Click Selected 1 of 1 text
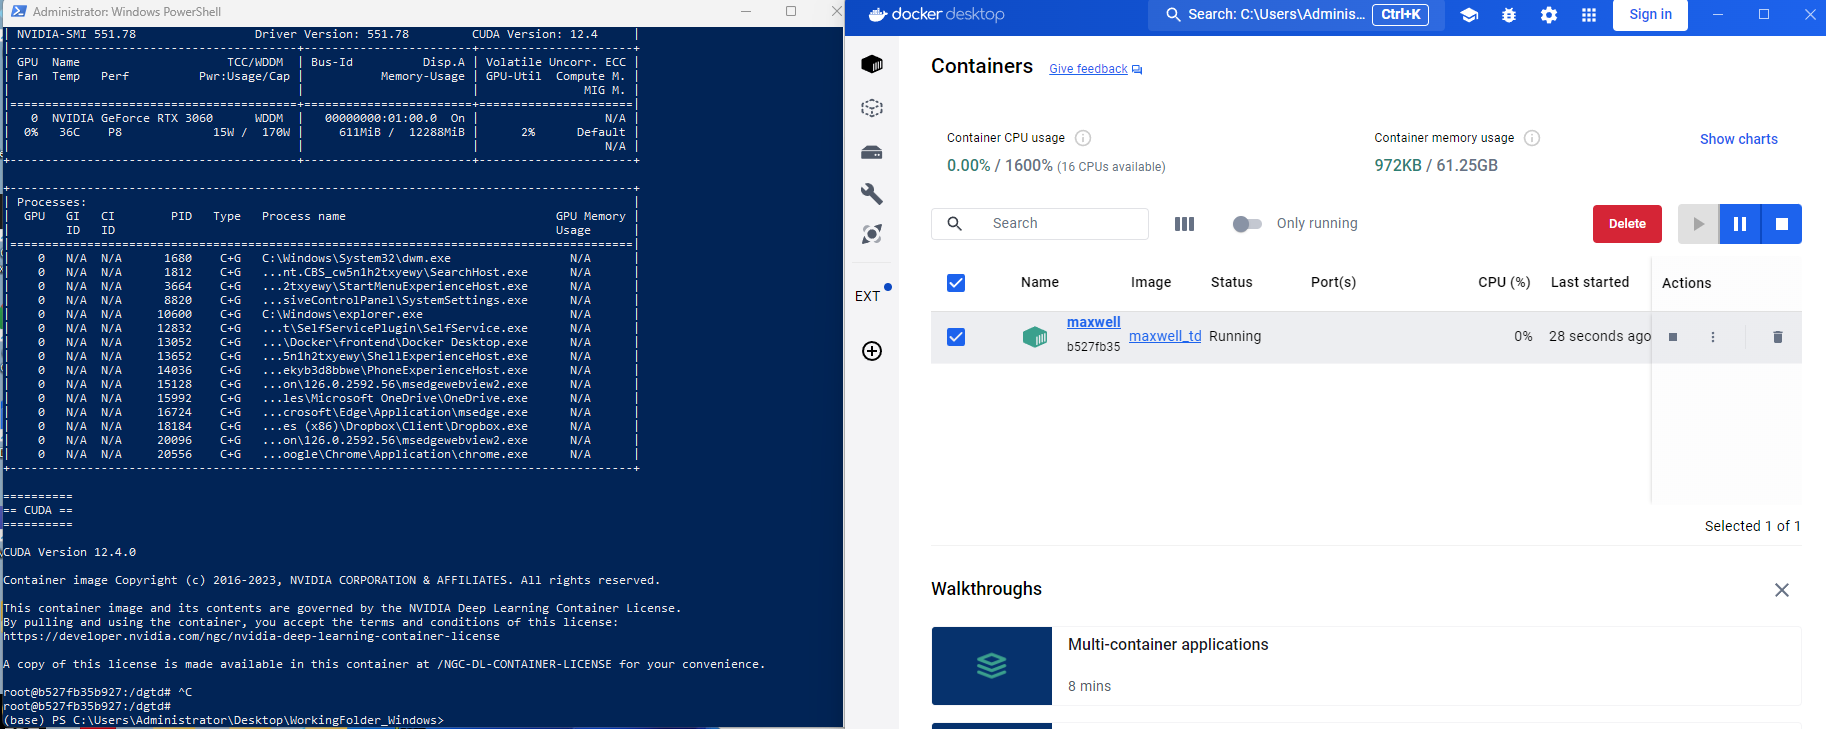The height and width of the screenshot is (729, 1826). (1752, 526)
